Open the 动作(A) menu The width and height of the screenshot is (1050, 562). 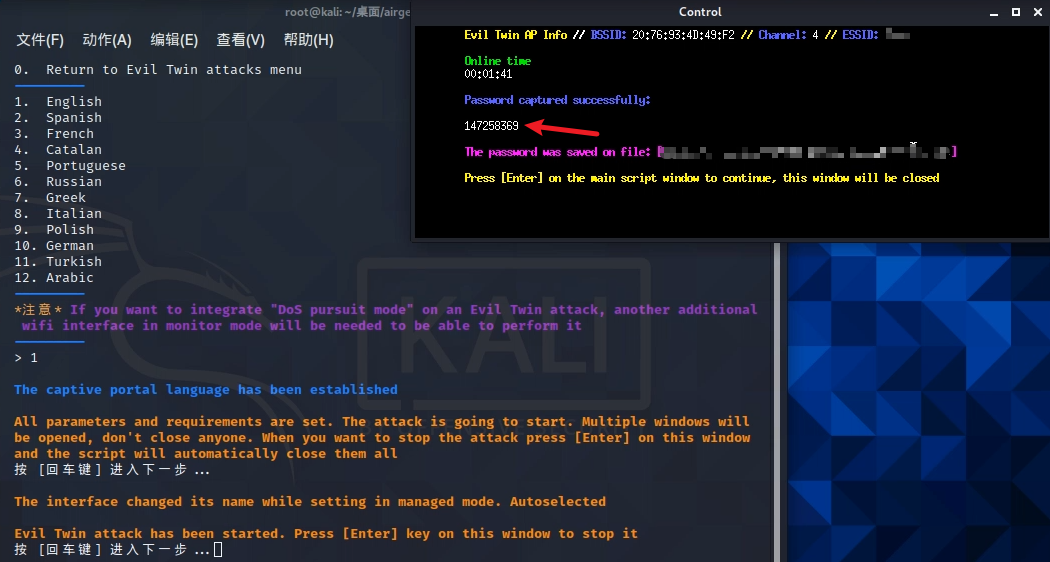[x=106, y=40]
